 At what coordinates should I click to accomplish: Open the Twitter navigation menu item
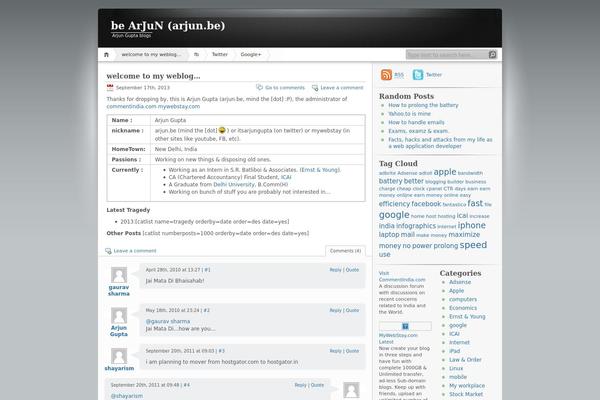220,54
